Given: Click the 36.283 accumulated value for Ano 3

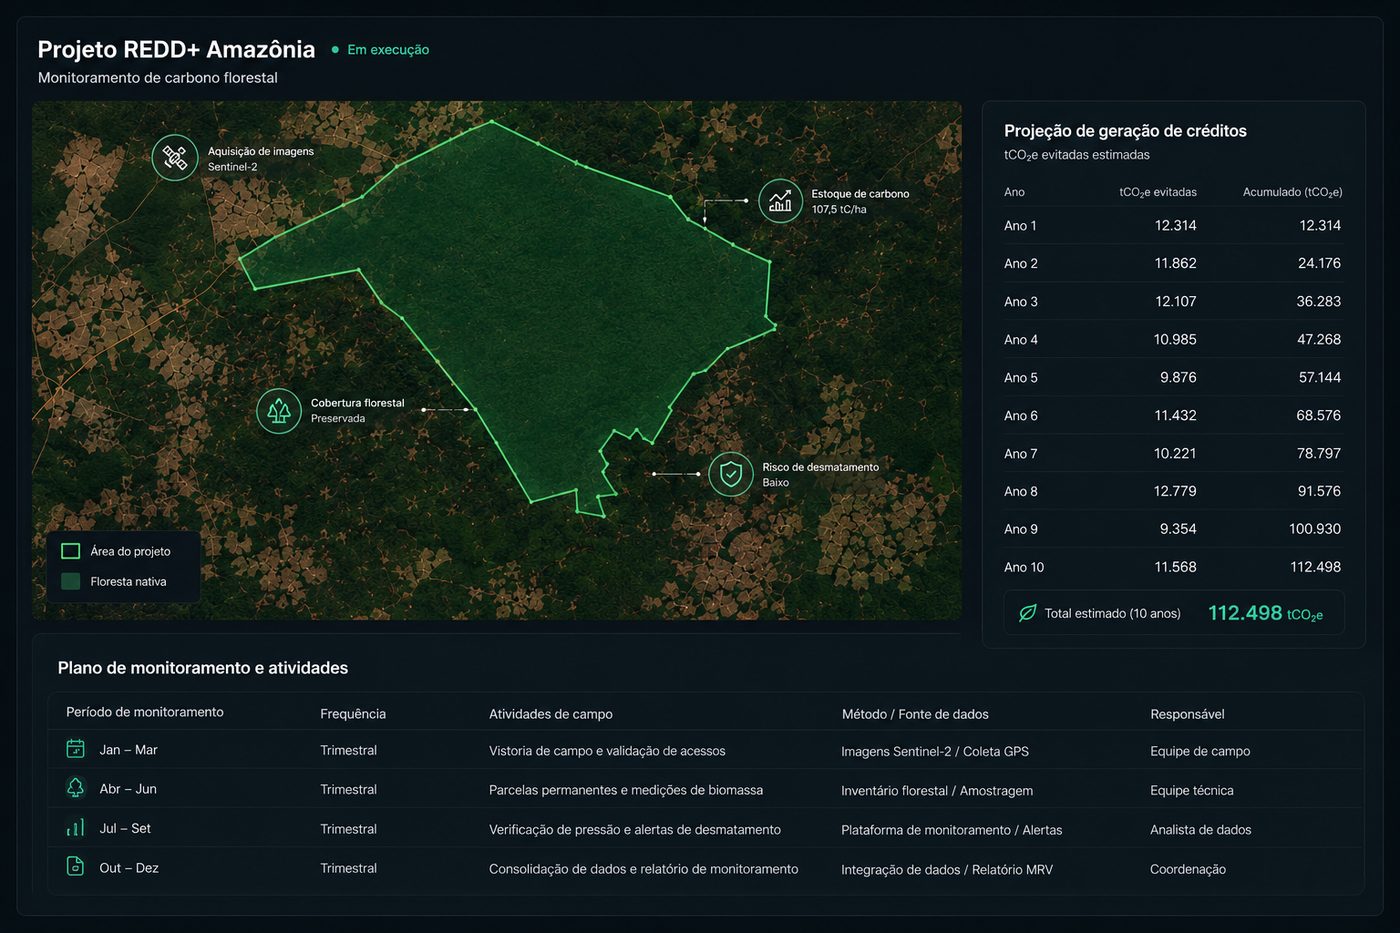Looking at the screenshot, I should click(1319, 301).
